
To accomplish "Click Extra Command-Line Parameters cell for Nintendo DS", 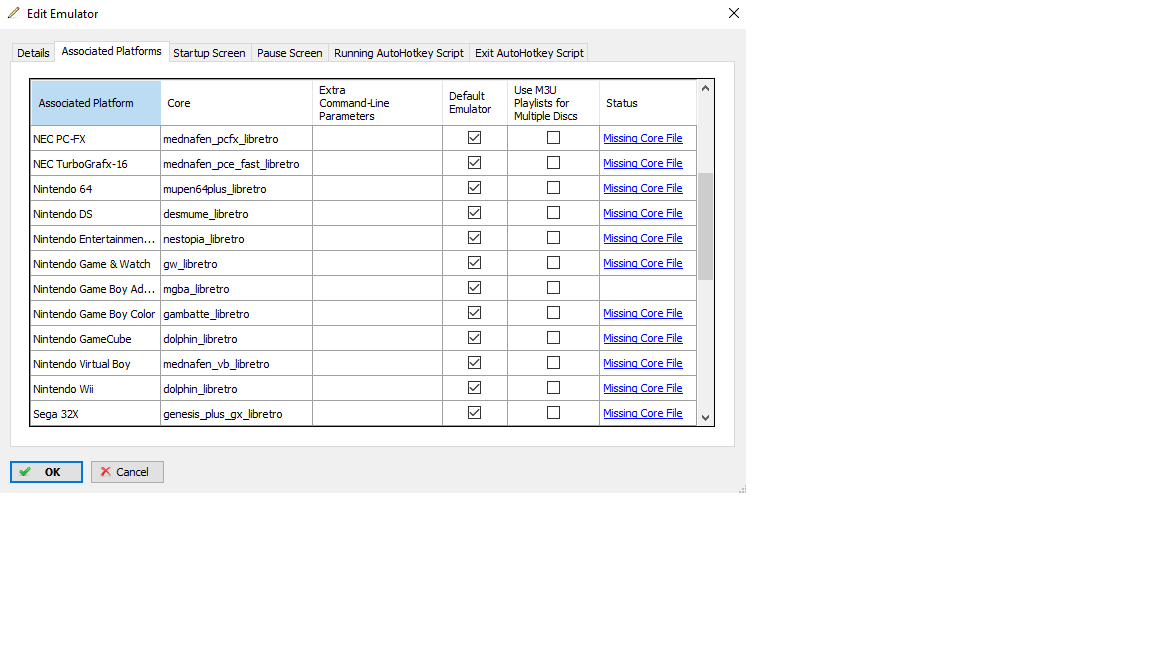I will pyautogui.click(x=378, y=214).
